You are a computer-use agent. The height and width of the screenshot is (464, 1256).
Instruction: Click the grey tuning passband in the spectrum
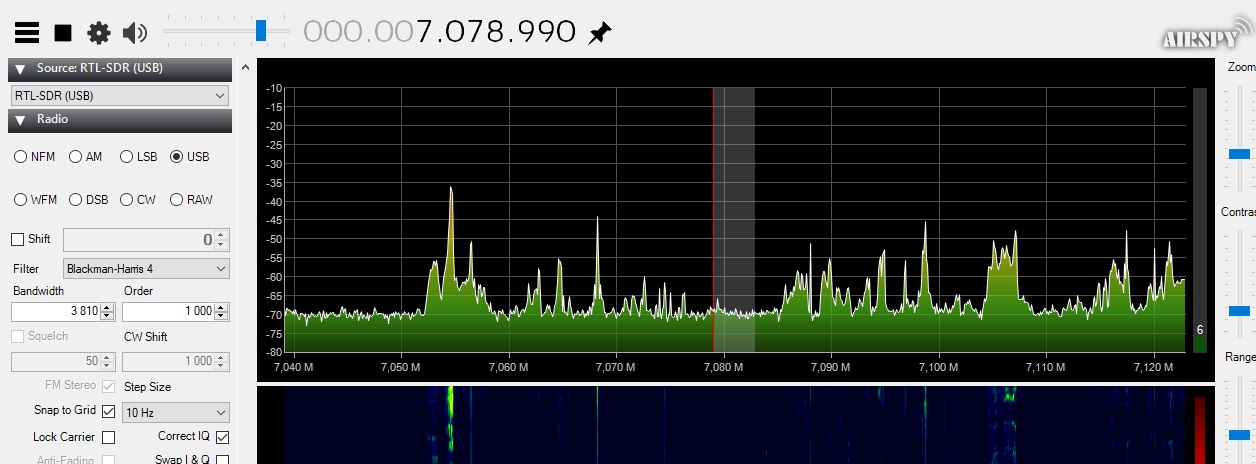(x=734, y=220)
